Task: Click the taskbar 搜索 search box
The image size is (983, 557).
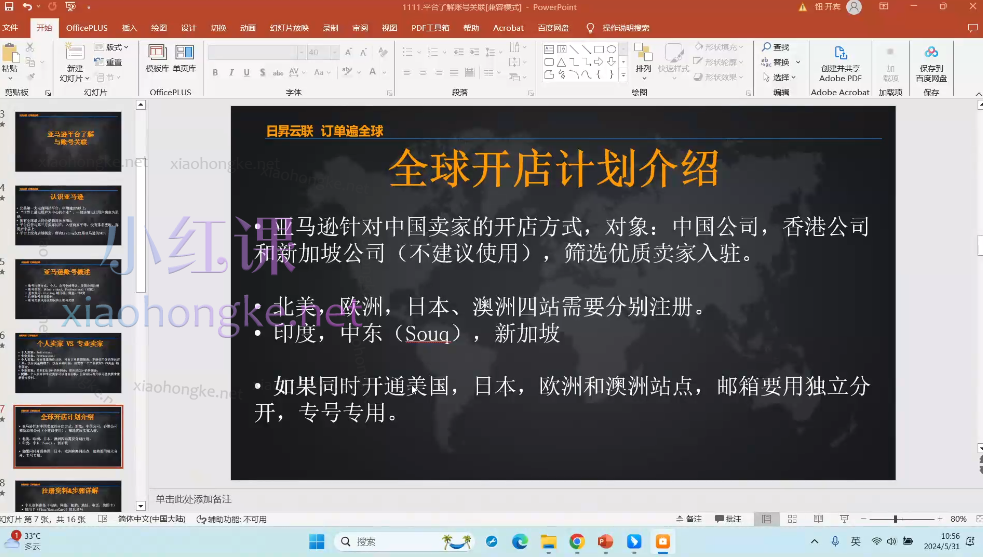Action: coord(405,541)
